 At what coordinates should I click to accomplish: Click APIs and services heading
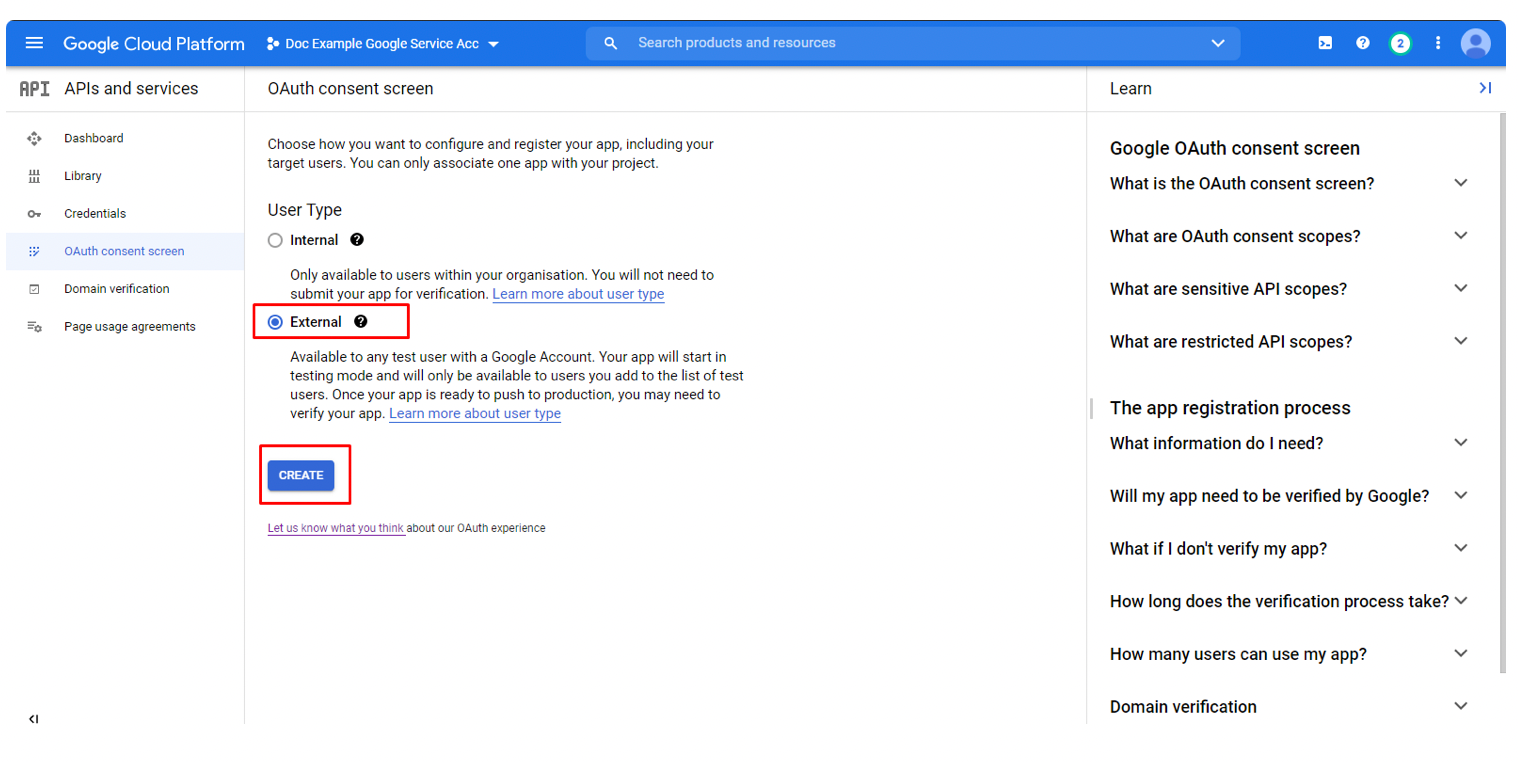pos(131,89)
